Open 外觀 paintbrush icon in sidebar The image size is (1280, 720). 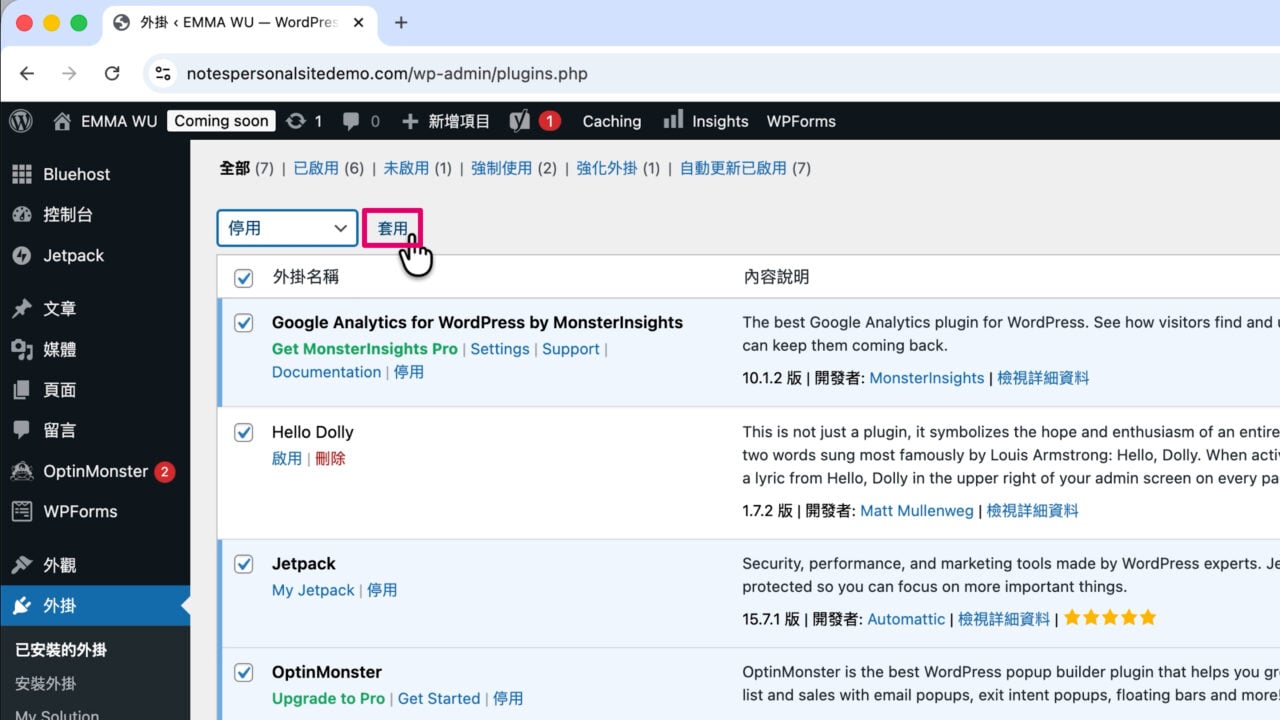[22, 565]
